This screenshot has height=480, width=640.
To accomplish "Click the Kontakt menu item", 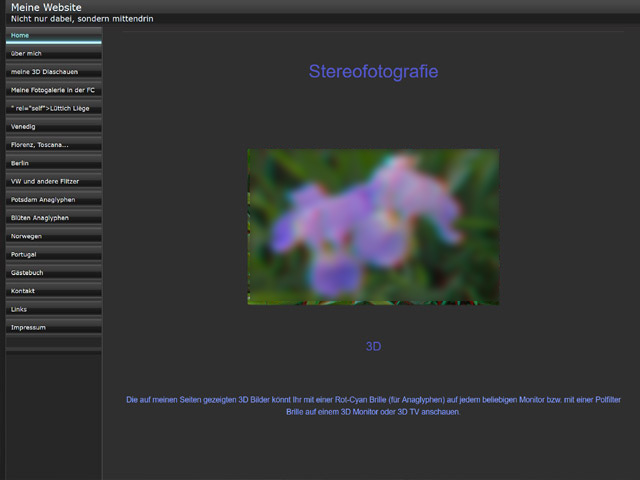I will (x=52, y=290).
